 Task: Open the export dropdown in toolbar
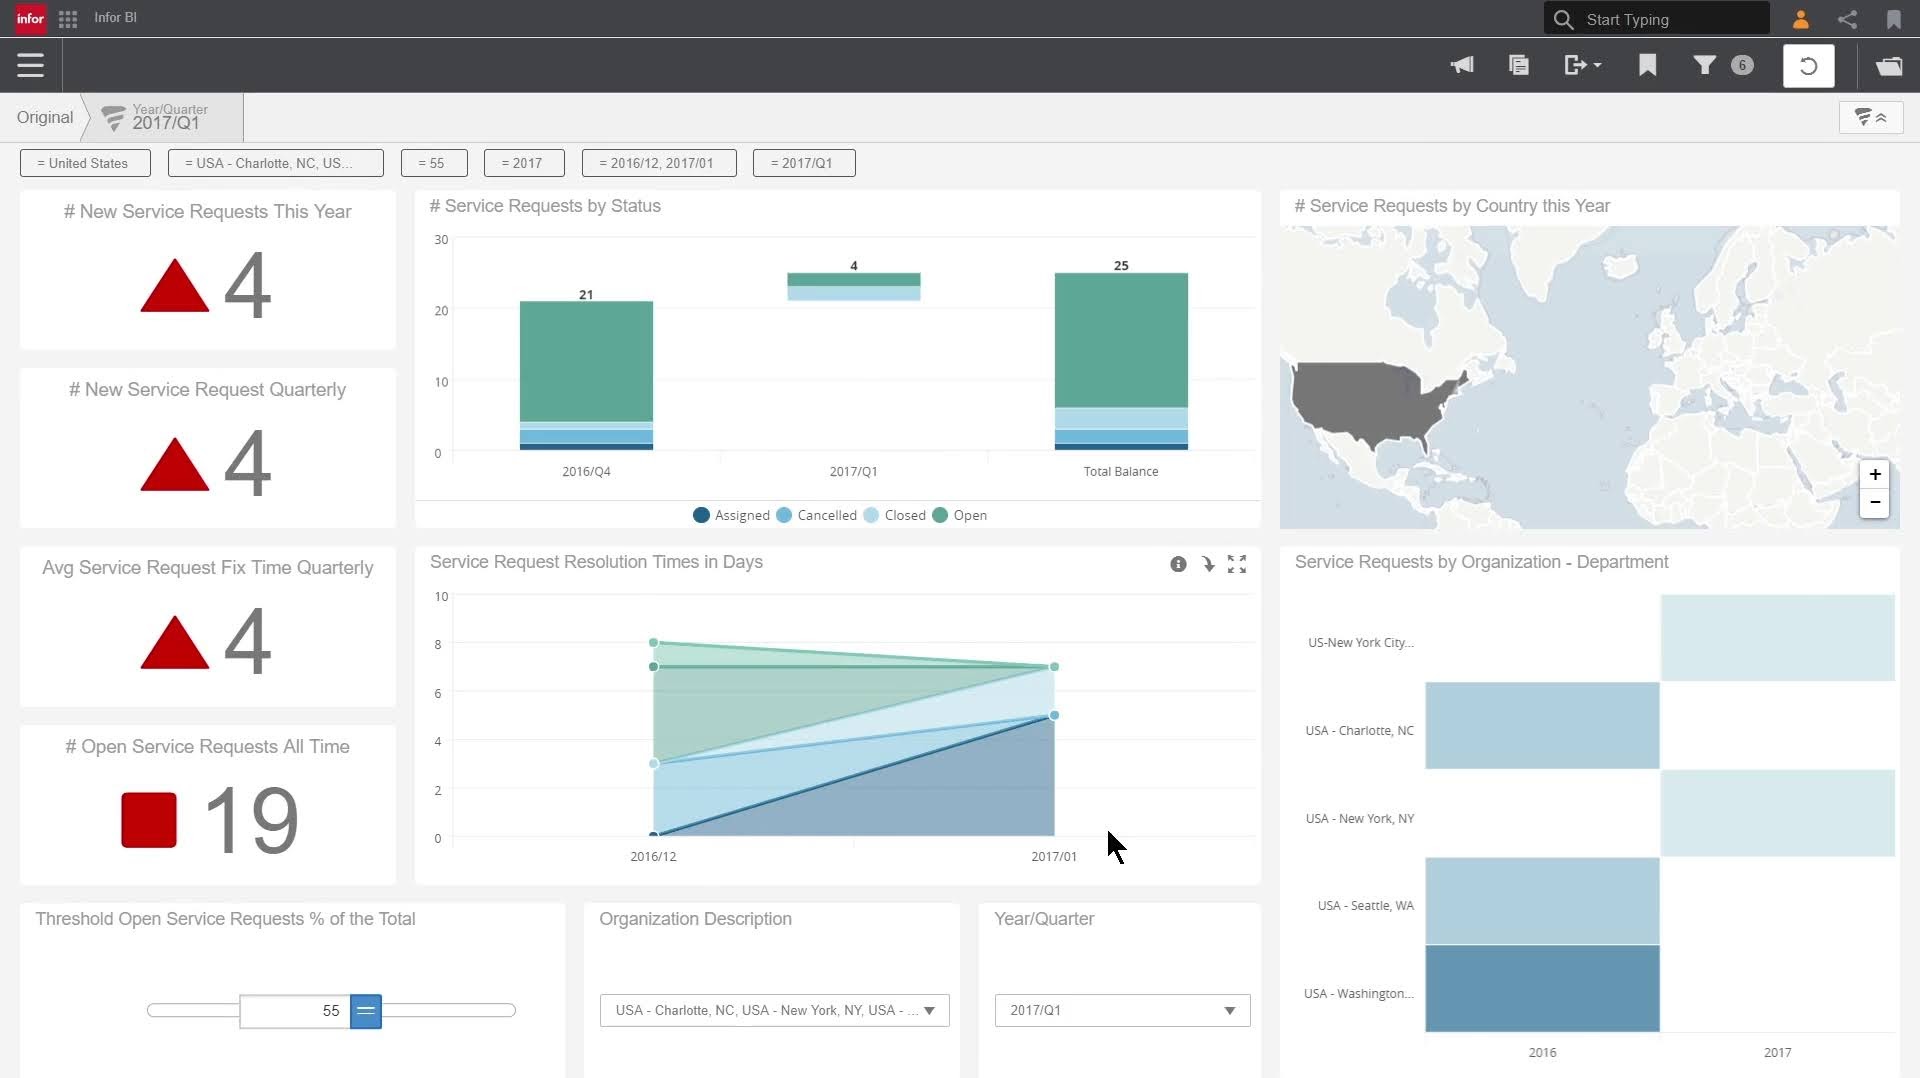pyautogui.click(x=1582, y=66)
